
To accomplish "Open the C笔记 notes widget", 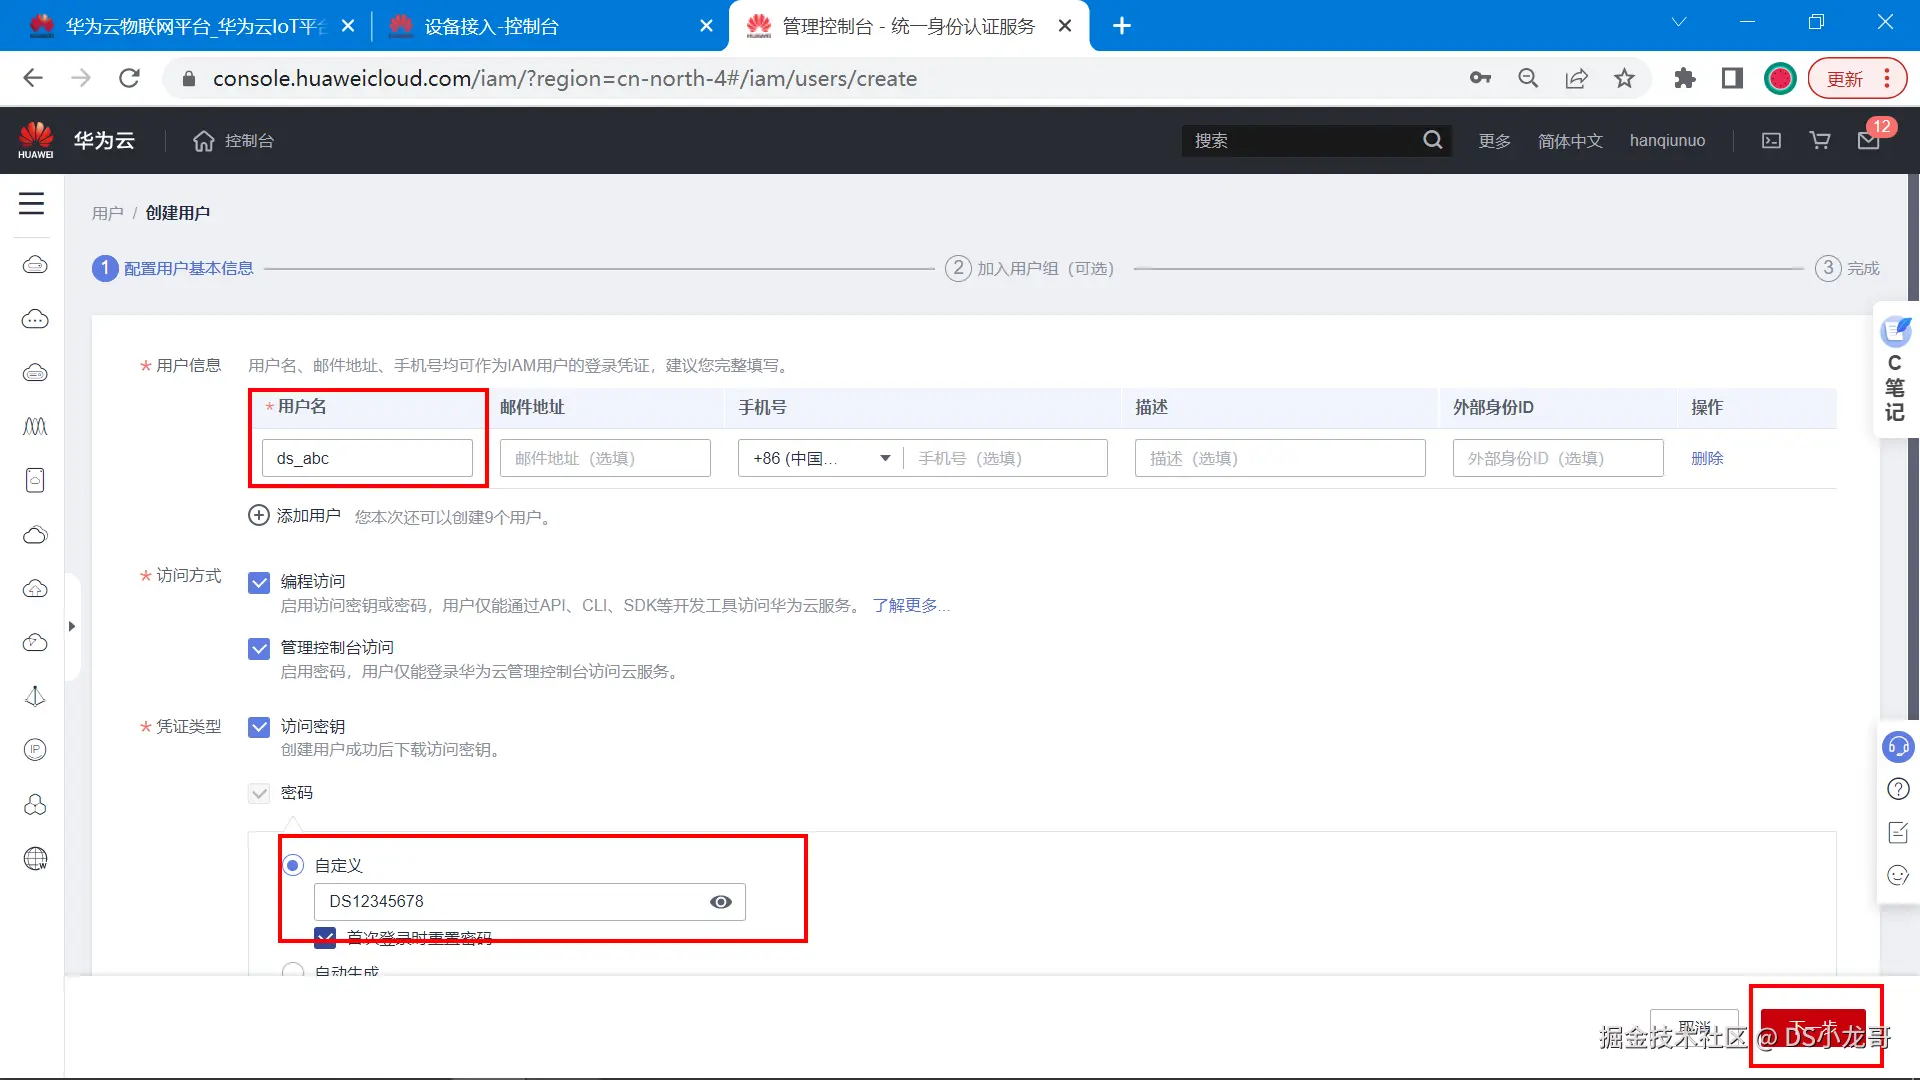I will coord(1895,370).
